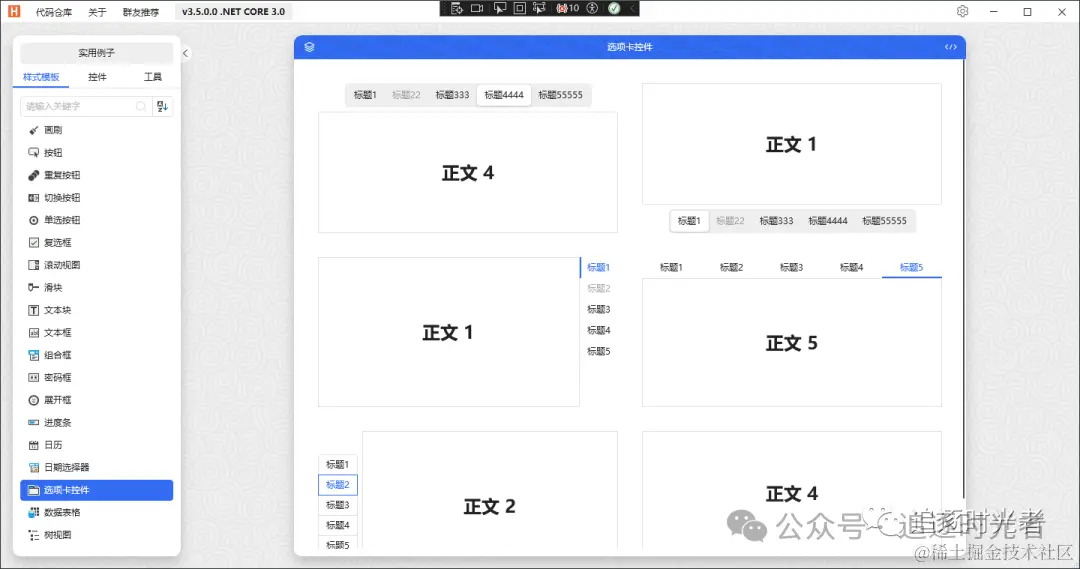The width and height of the screenshot is (1080, 569).
Task: Select 标题55555 in pill tabs above 正文 4
Action: [561, 95]
